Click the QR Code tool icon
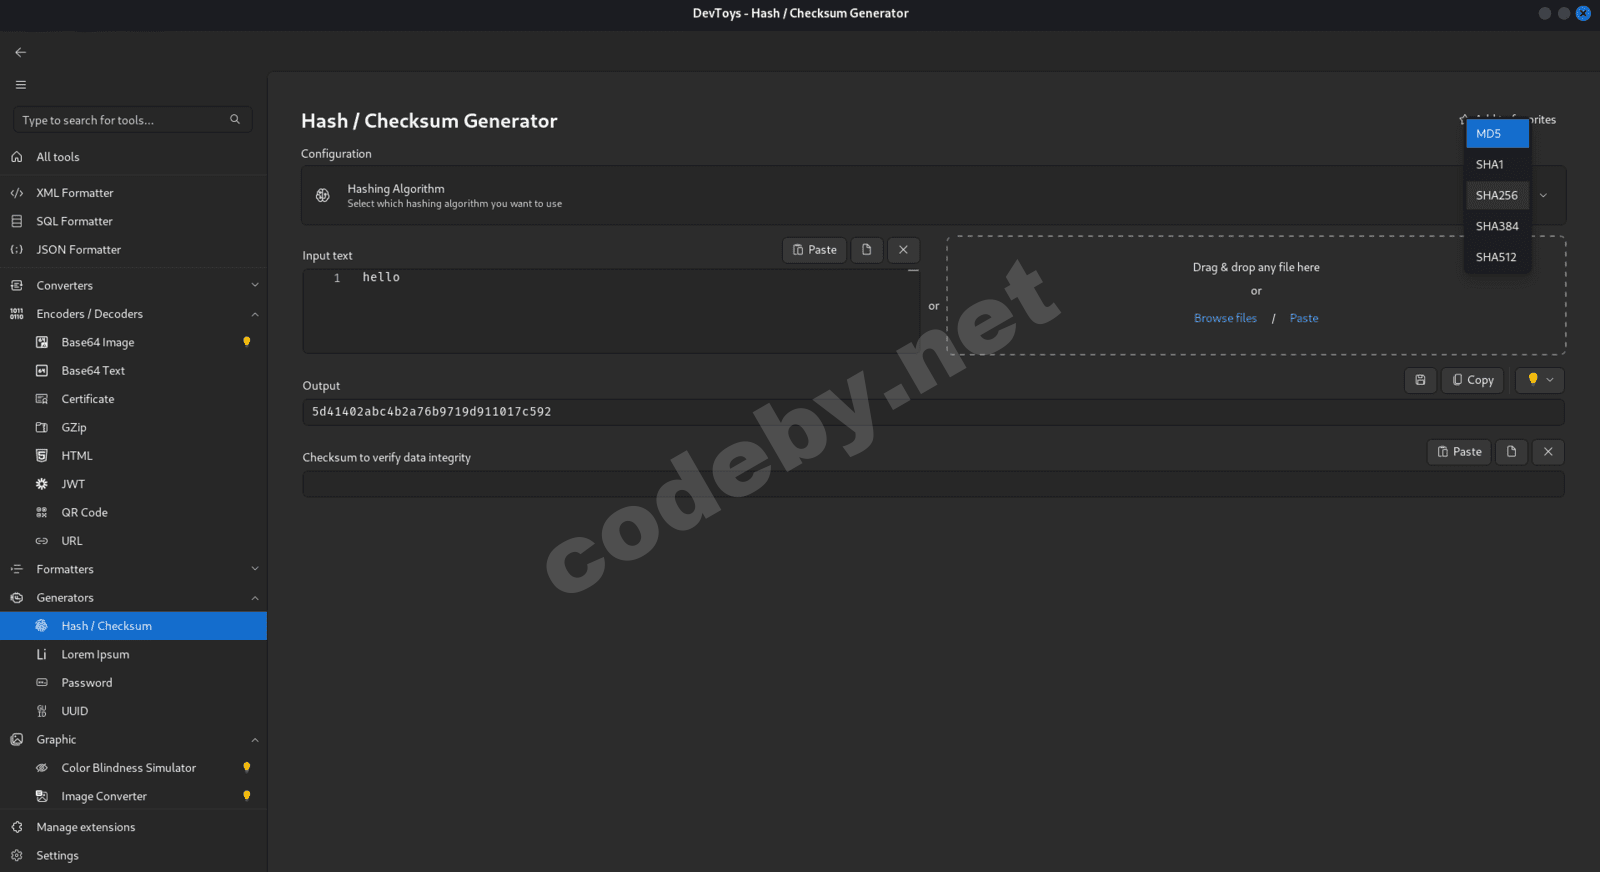 point(42,513)
